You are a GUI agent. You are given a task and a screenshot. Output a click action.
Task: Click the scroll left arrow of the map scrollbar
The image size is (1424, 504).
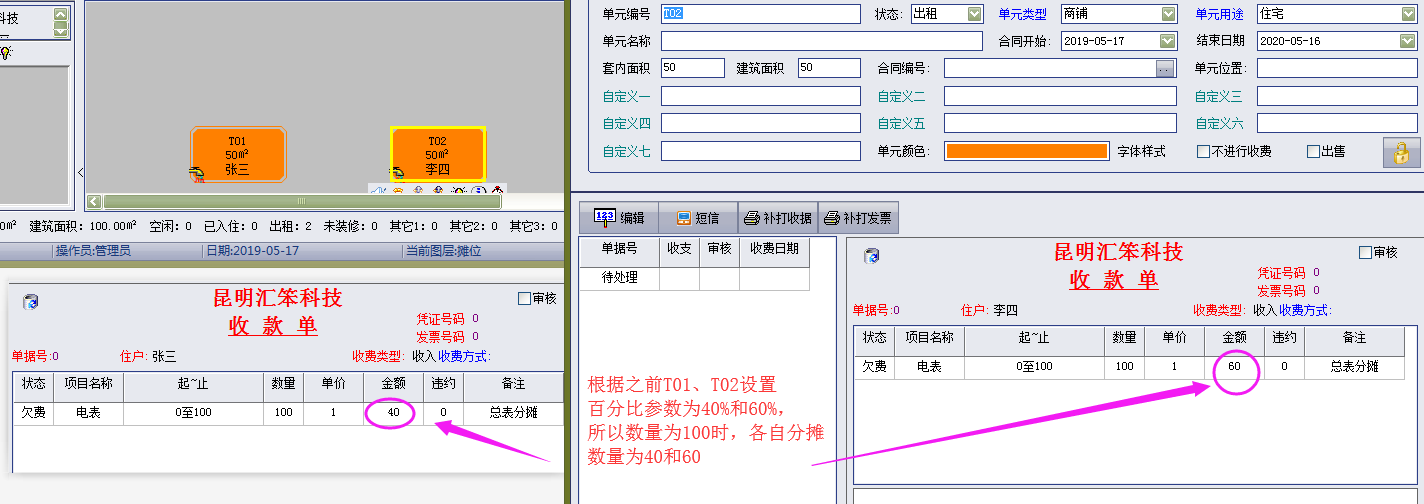[94, 201]
